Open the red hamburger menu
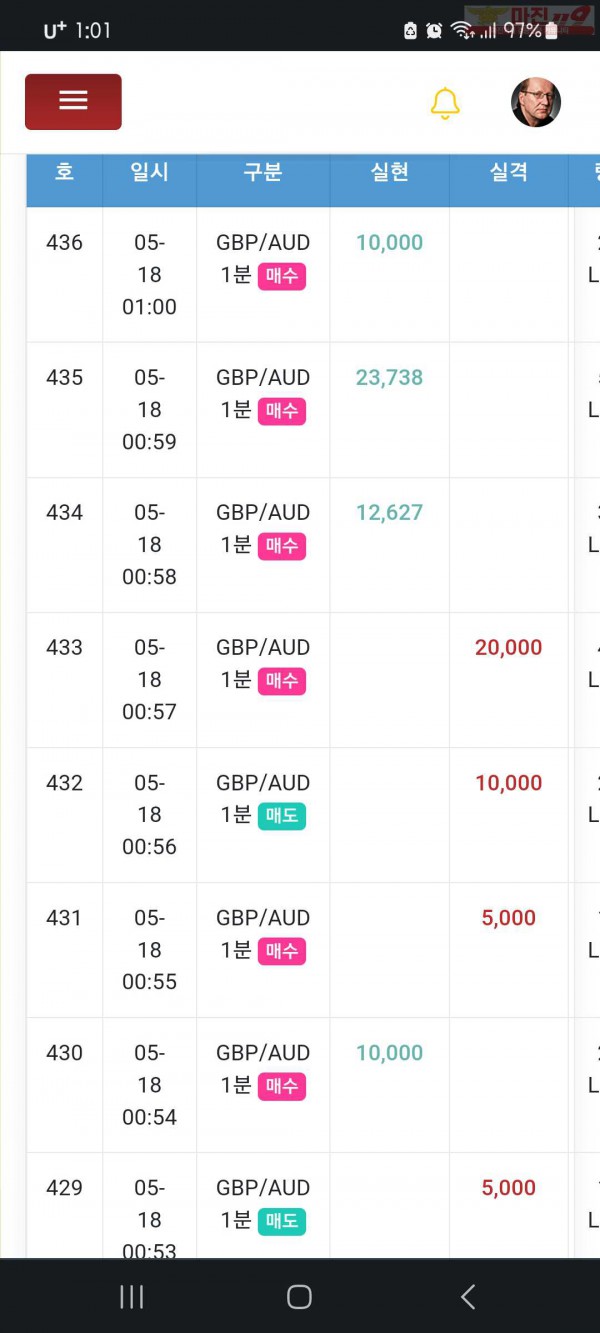The height and width of the screenshot is (1333, 600). (73, 101)
